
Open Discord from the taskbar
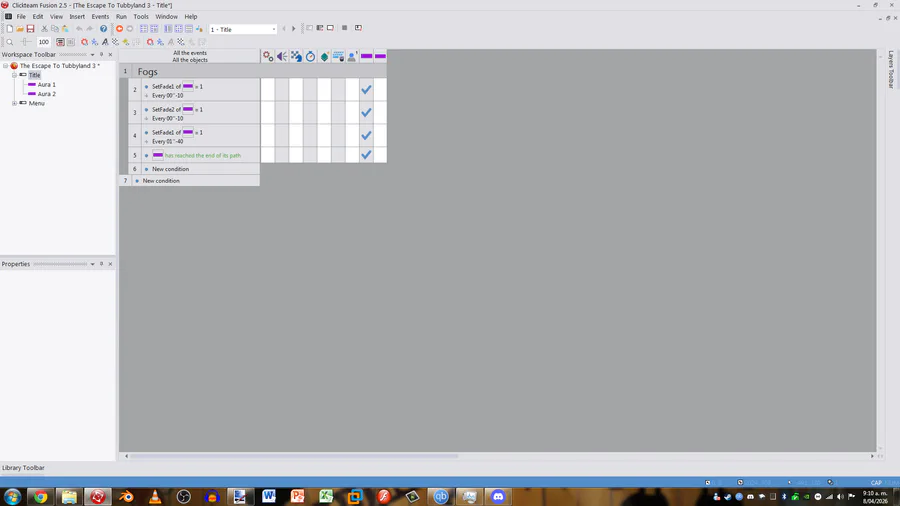498,496
